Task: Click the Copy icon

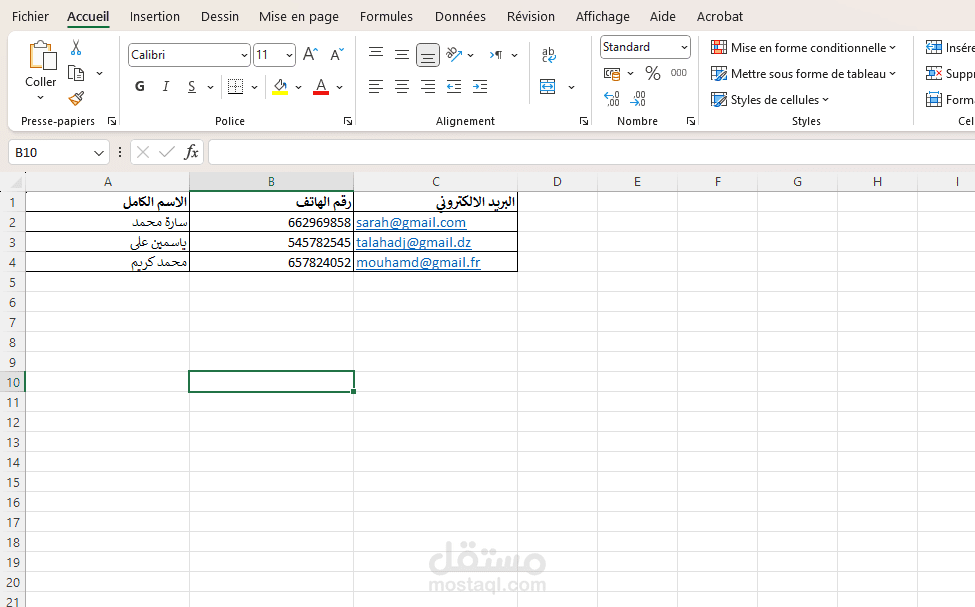Action: [x=76, y=73]
